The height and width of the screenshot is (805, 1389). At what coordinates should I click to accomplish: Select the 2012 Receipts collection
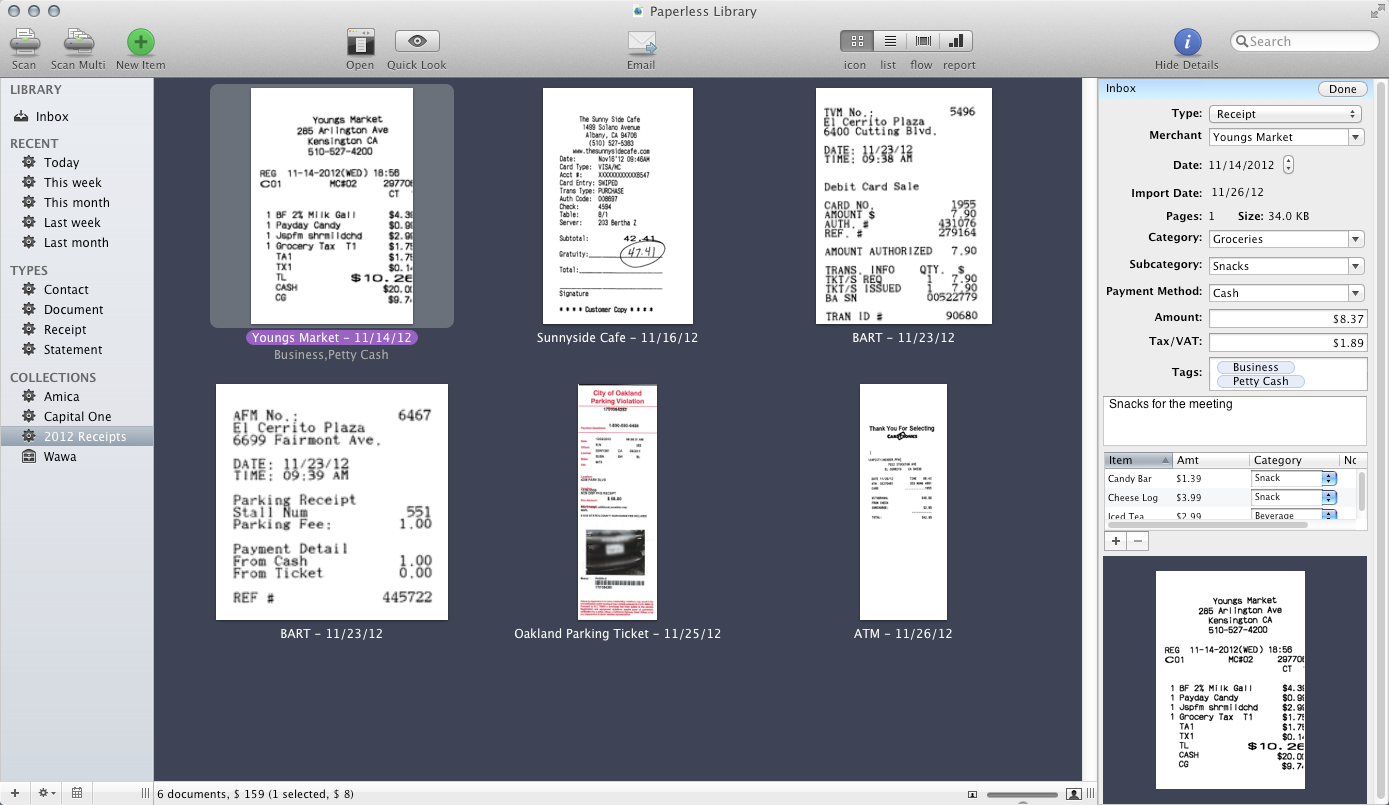(x=77, y=436)
